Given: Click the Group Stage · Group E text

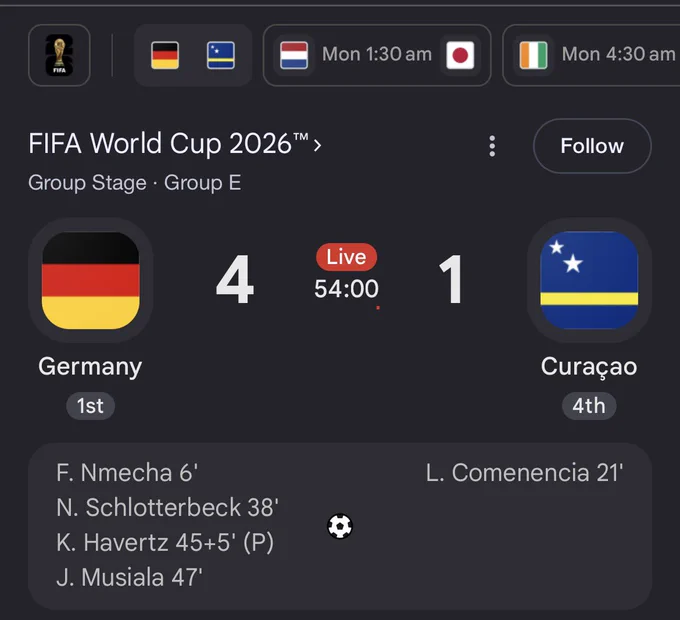Looking at the screenshot, I should point(135,183).
